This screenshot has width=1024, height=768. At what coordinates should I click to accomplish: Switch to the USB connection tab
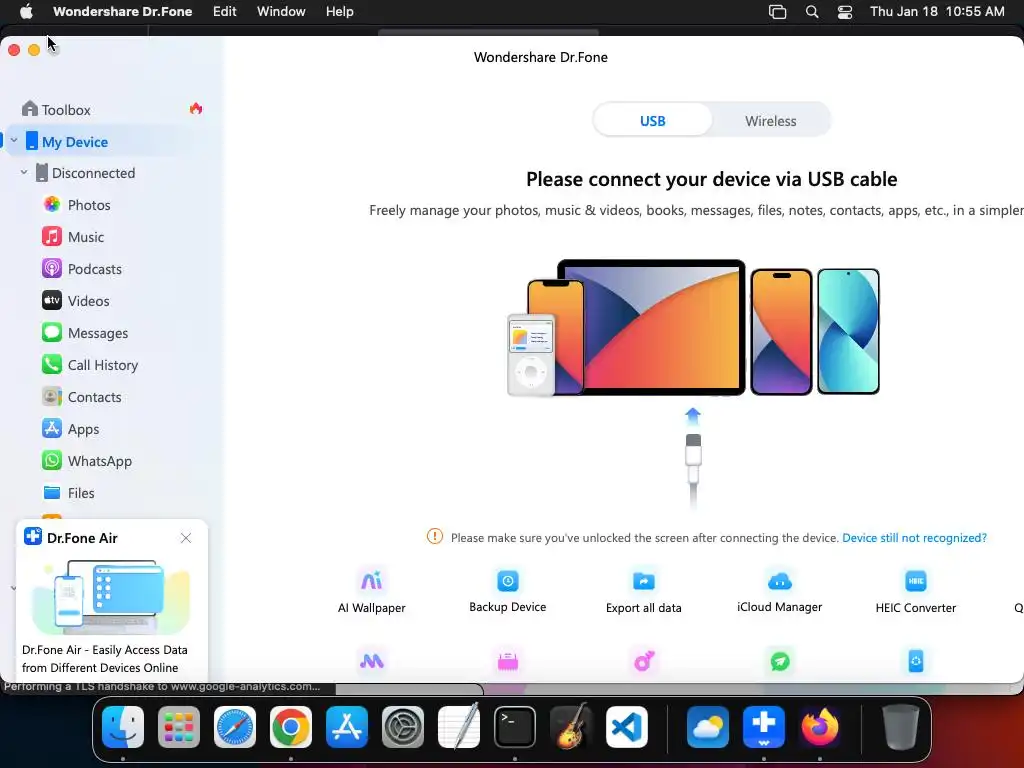click(652, 121)
